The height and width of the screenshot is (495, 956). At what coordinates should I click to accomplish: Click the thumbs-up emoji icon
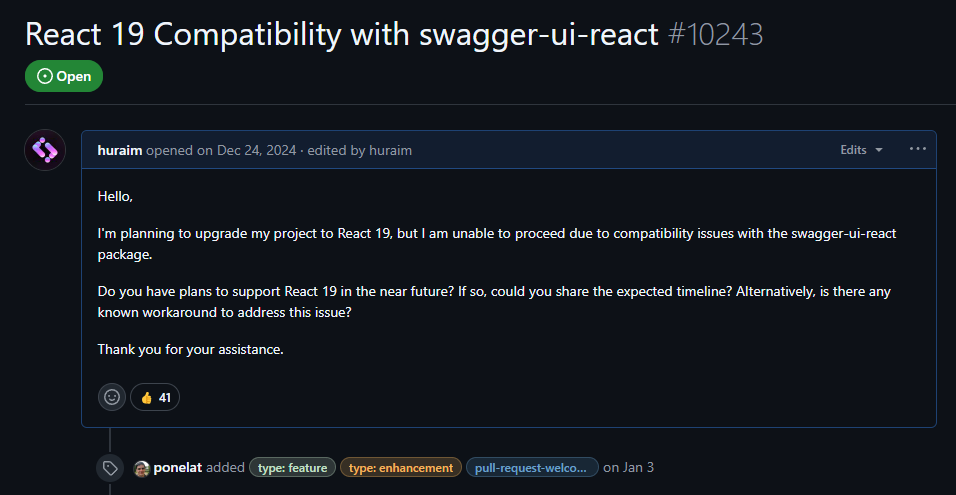click(x=146, y=398)
